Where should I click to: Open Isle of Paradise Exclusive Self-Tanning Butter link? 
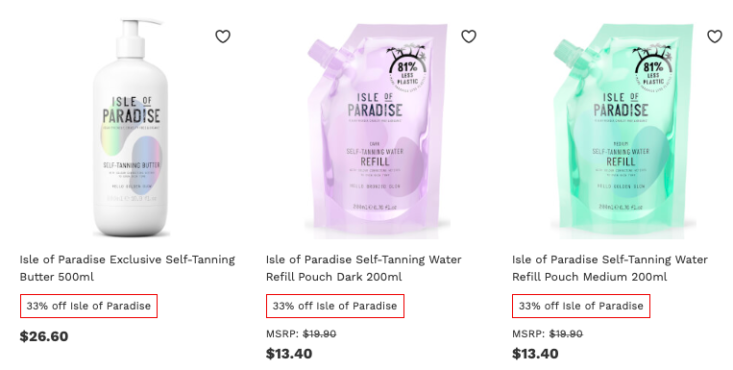[x=127, y=268]
